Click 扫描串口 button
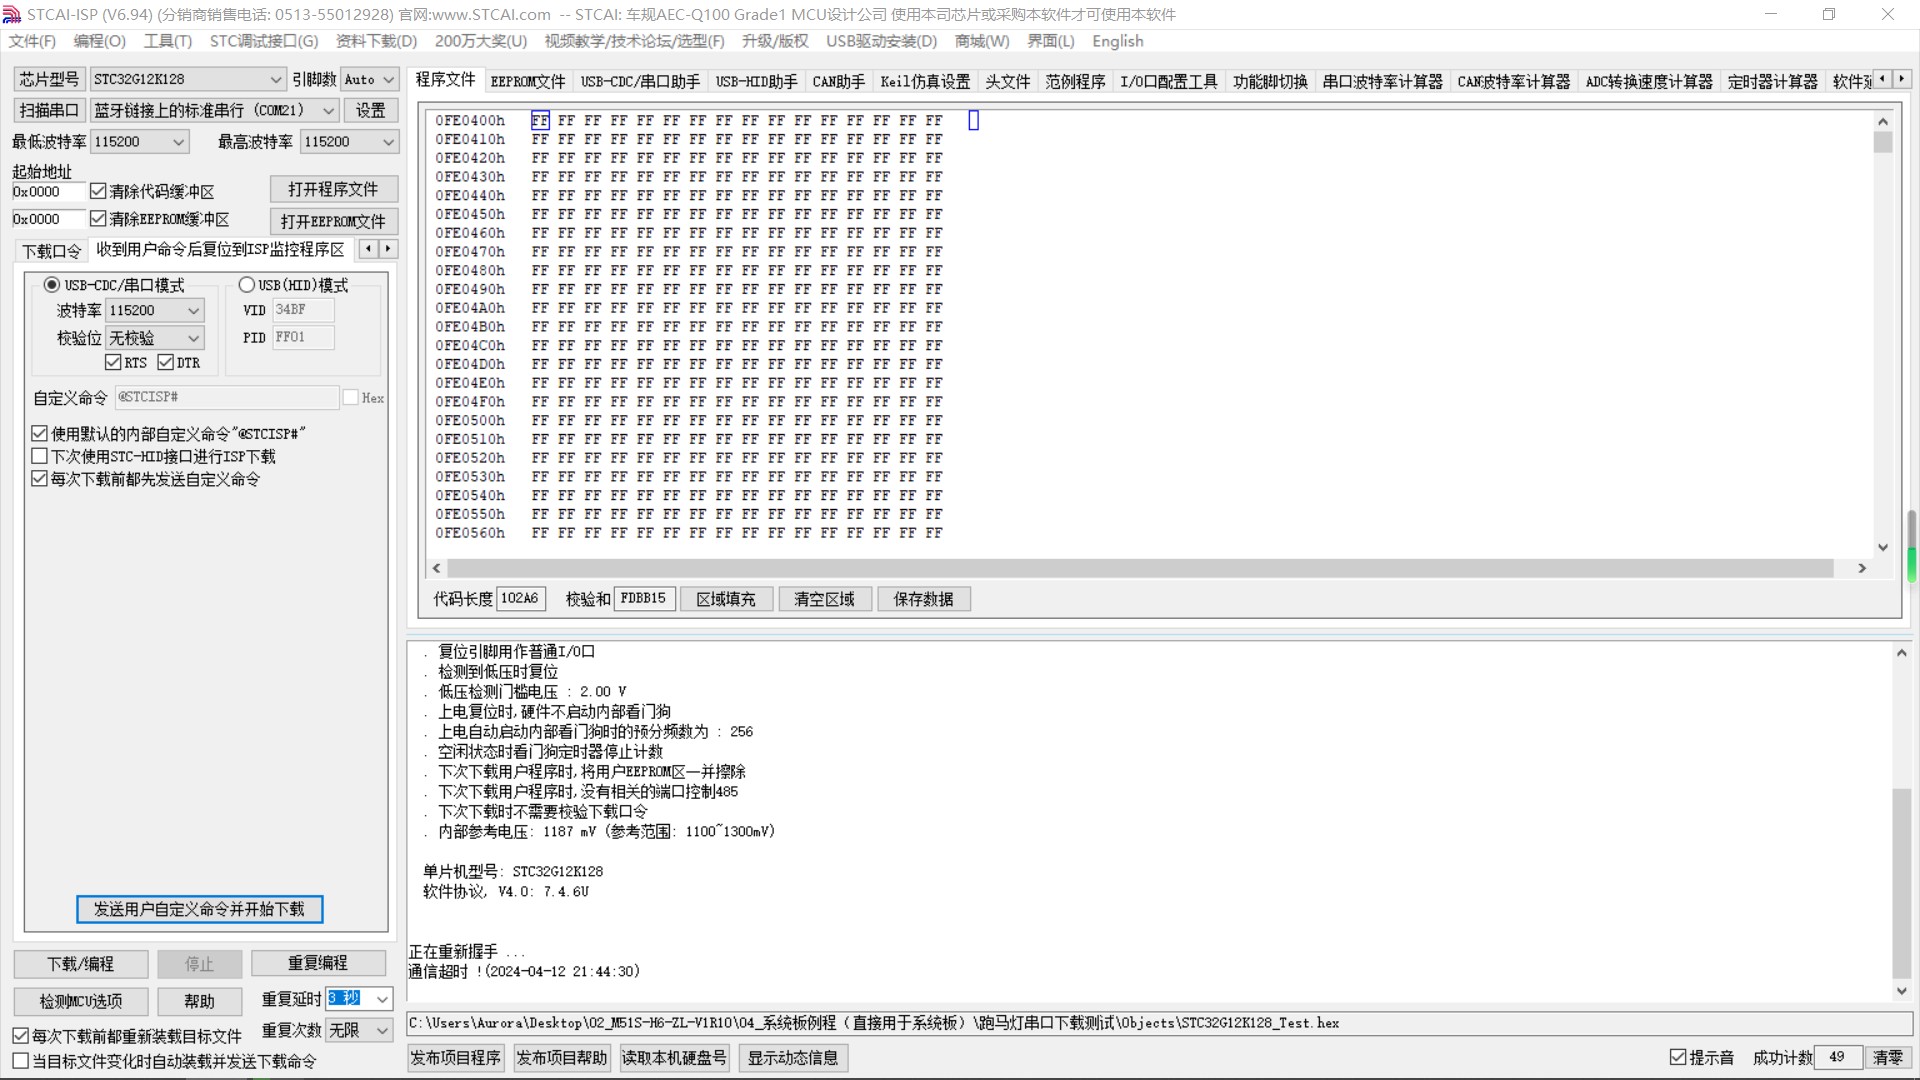 (49, 110)
